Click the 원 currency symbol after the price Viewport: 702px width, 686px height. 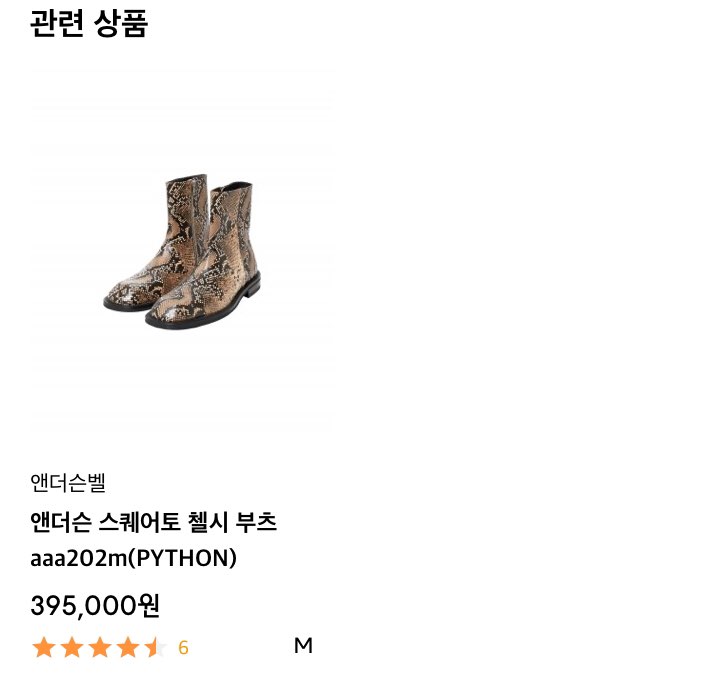click(x=148, y=605)
